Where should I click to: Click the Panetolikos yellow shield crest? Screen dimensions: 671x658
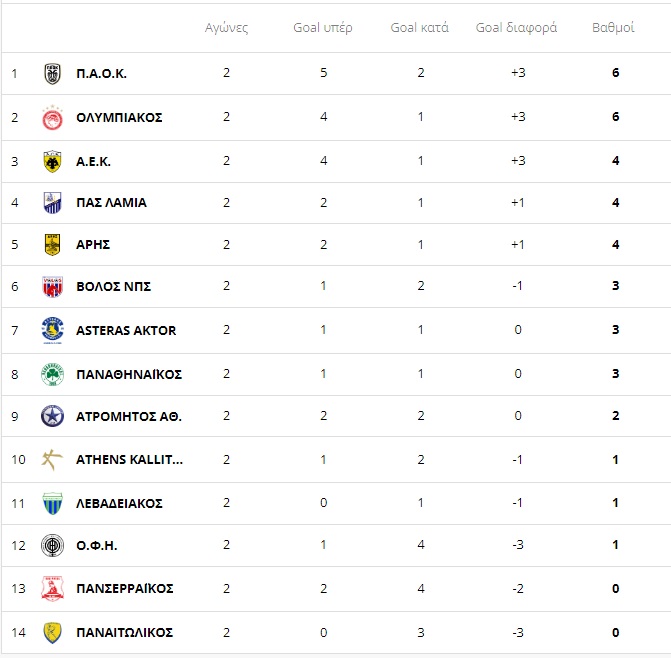[52, 633]
